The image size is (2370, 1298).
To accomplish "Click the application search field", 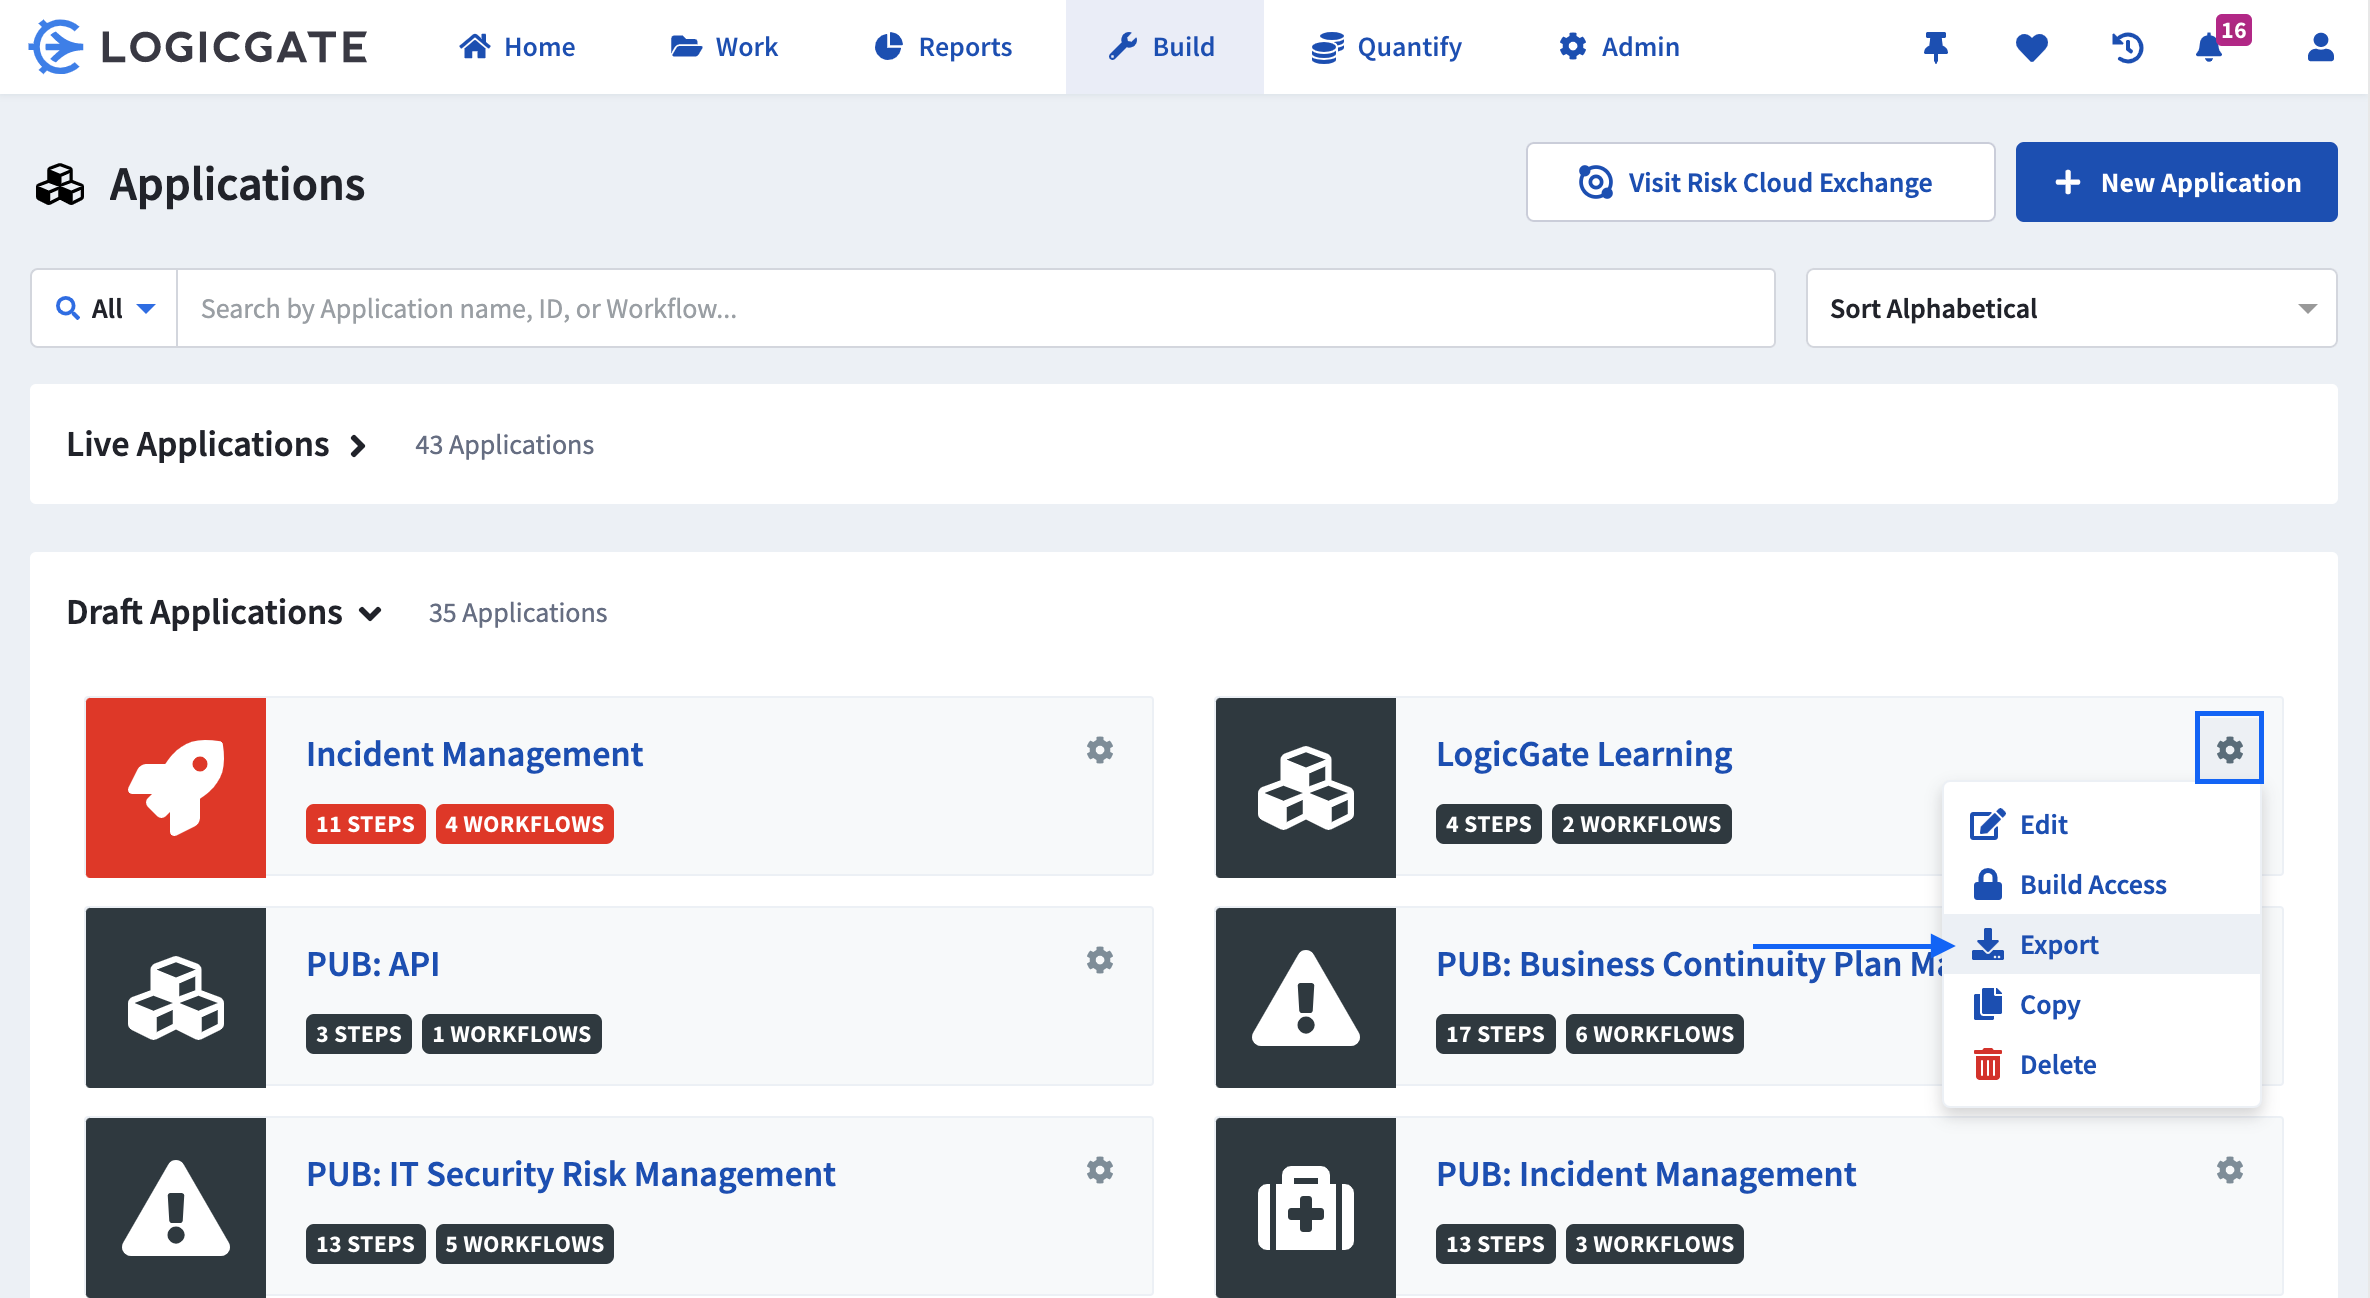I will pyautogui.click(x=975, y=308).
